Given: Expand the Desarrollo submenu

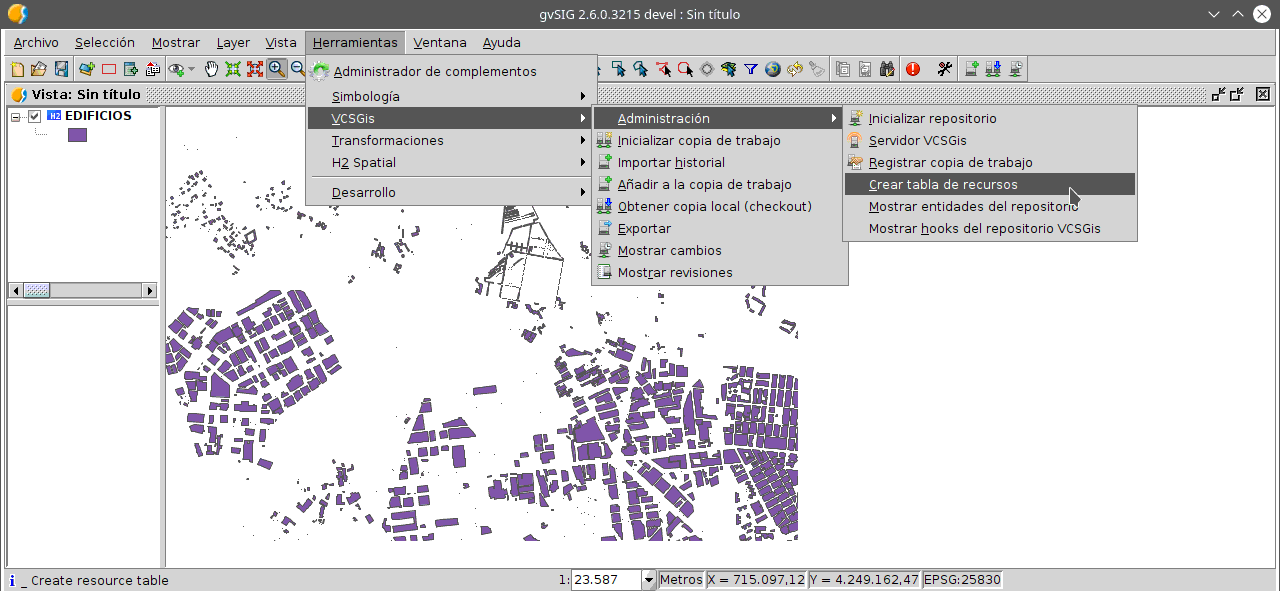Looking at the screenshot, I should click(451, 192).
